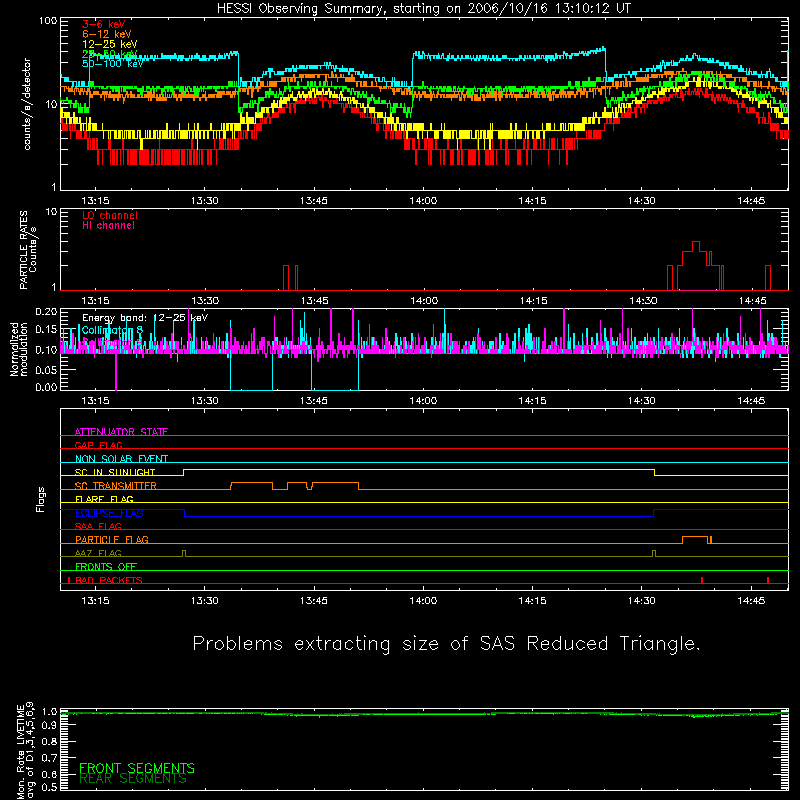Screen dimensions: 800x800
Task: Click the SC TRANSMITTER flag label
Action: pyautogui.click(x=116, y=486)
